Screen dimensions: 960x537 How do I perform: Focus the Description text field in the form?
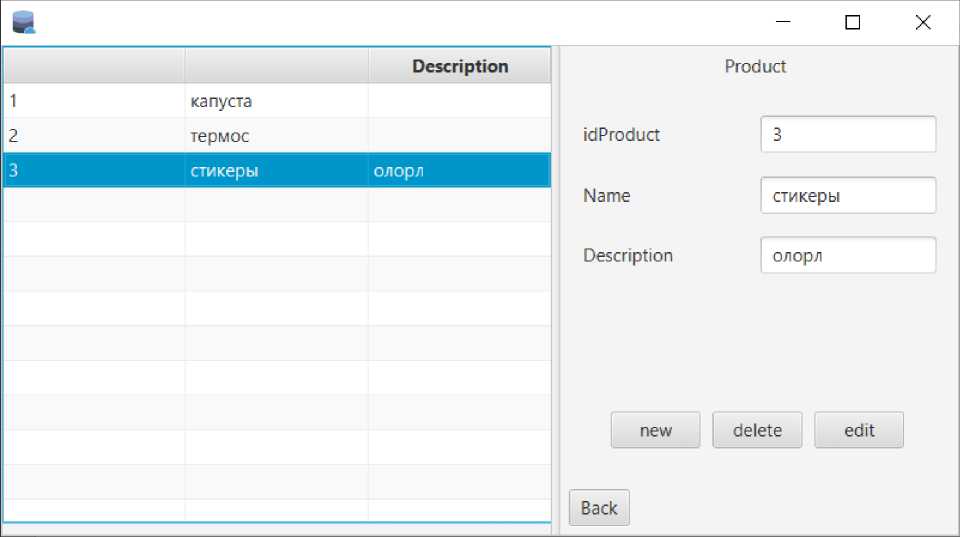(x=848, y=255)
